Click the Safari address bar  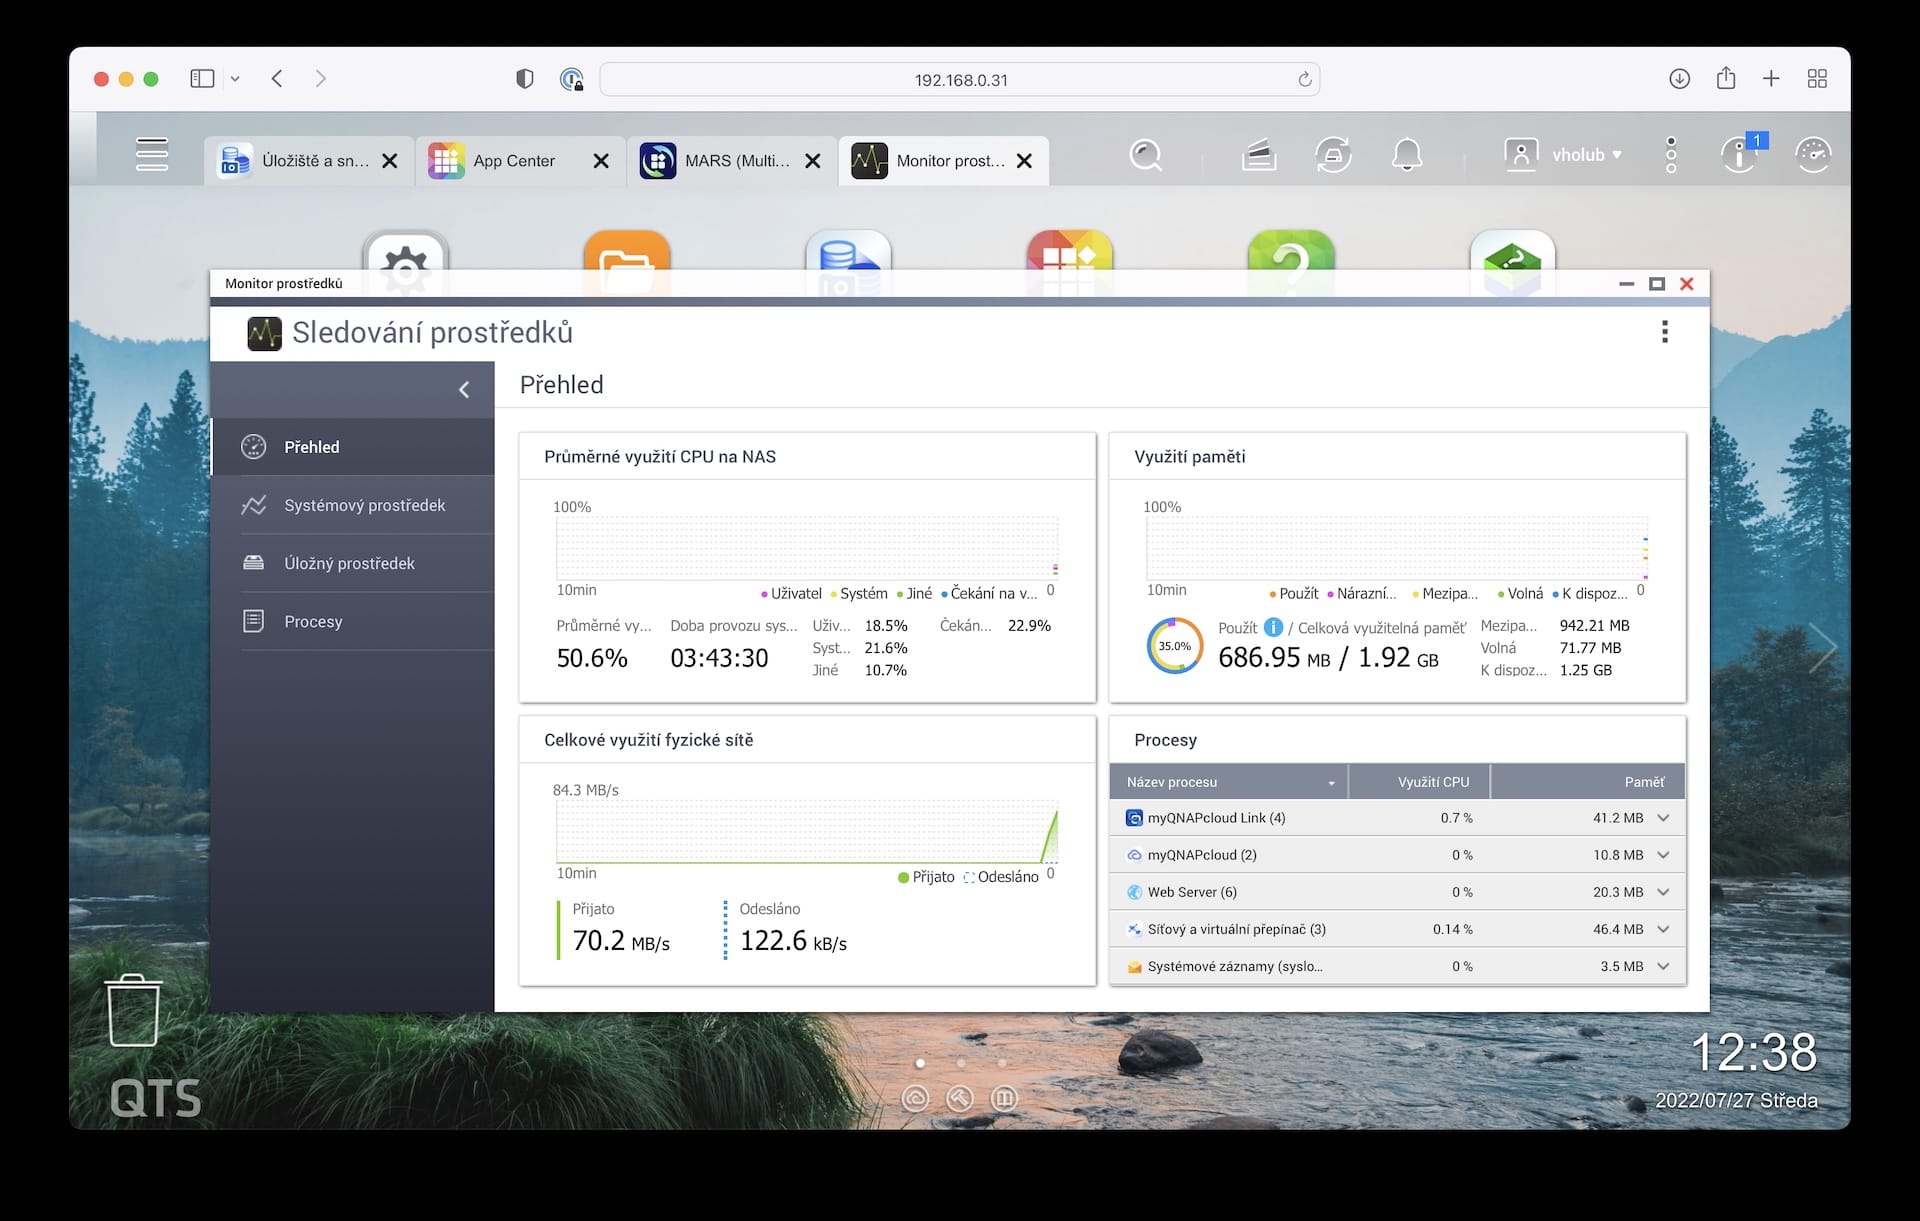click(959, 80)
